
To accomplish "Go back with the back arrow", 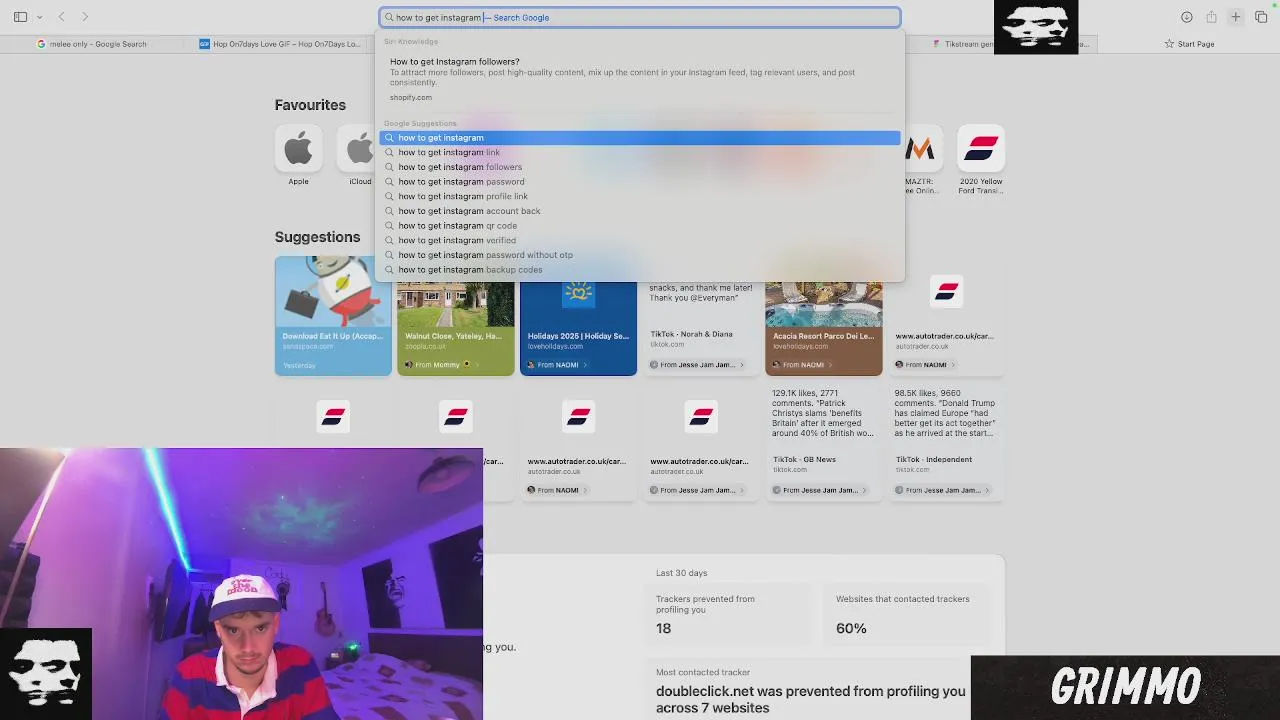I will coord(62,17).
